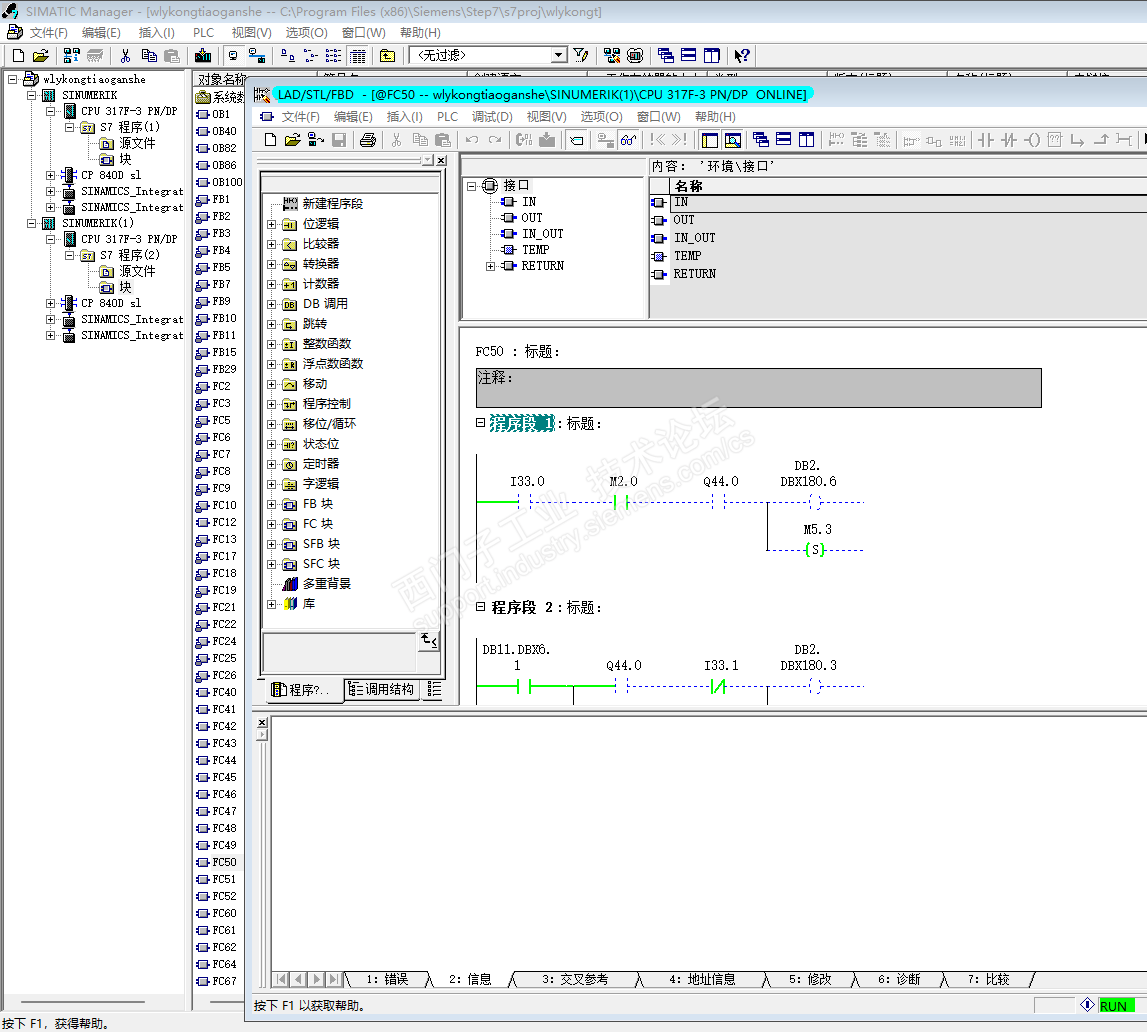
Task: Click the monitor glasses icon in editor toolbar
Action: click(629, 140)
